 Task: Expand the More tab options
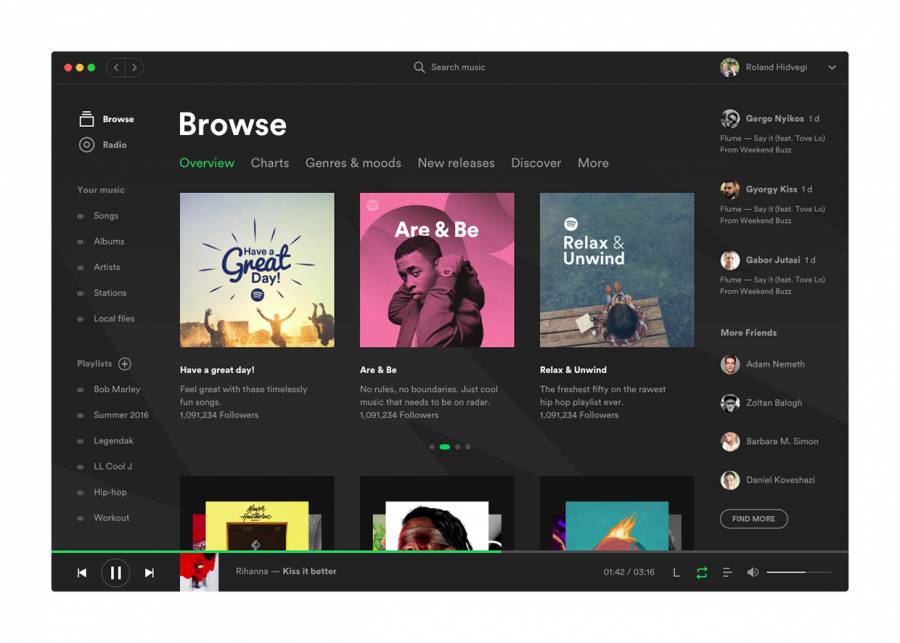[x=593, y=163]
